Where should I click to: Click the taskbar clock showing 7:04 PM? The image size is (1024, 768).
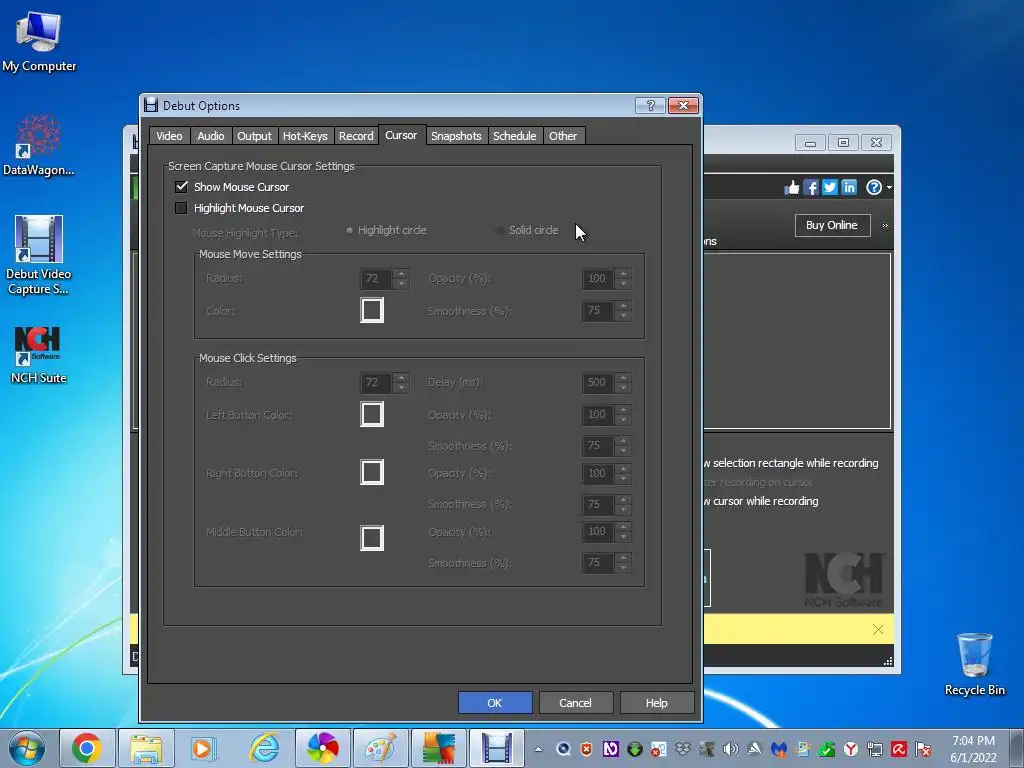coord(973,748)
